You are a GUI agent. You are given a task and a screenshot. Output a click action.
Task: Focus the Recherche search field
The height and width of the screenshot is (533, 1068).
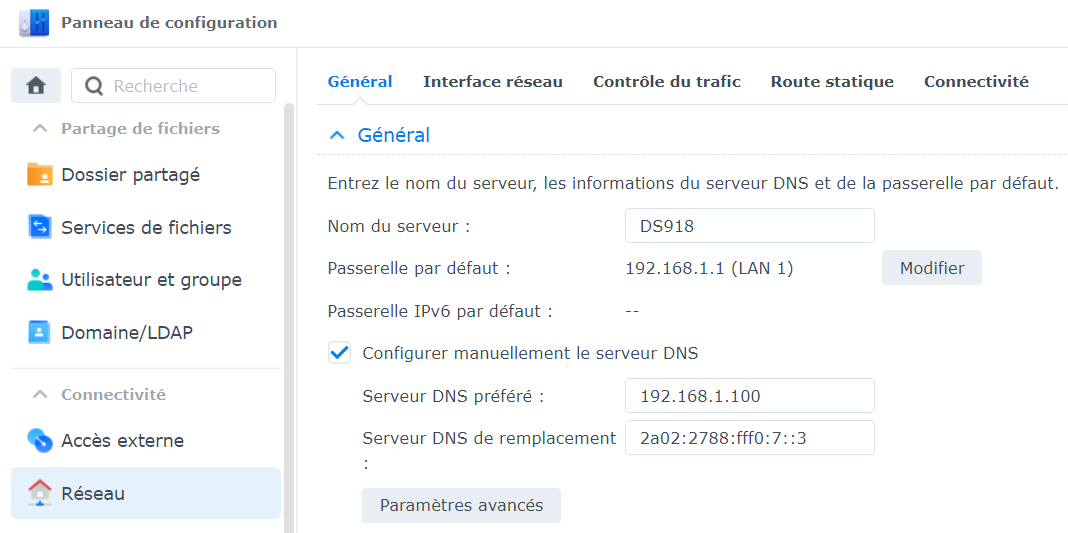[174, 86]
